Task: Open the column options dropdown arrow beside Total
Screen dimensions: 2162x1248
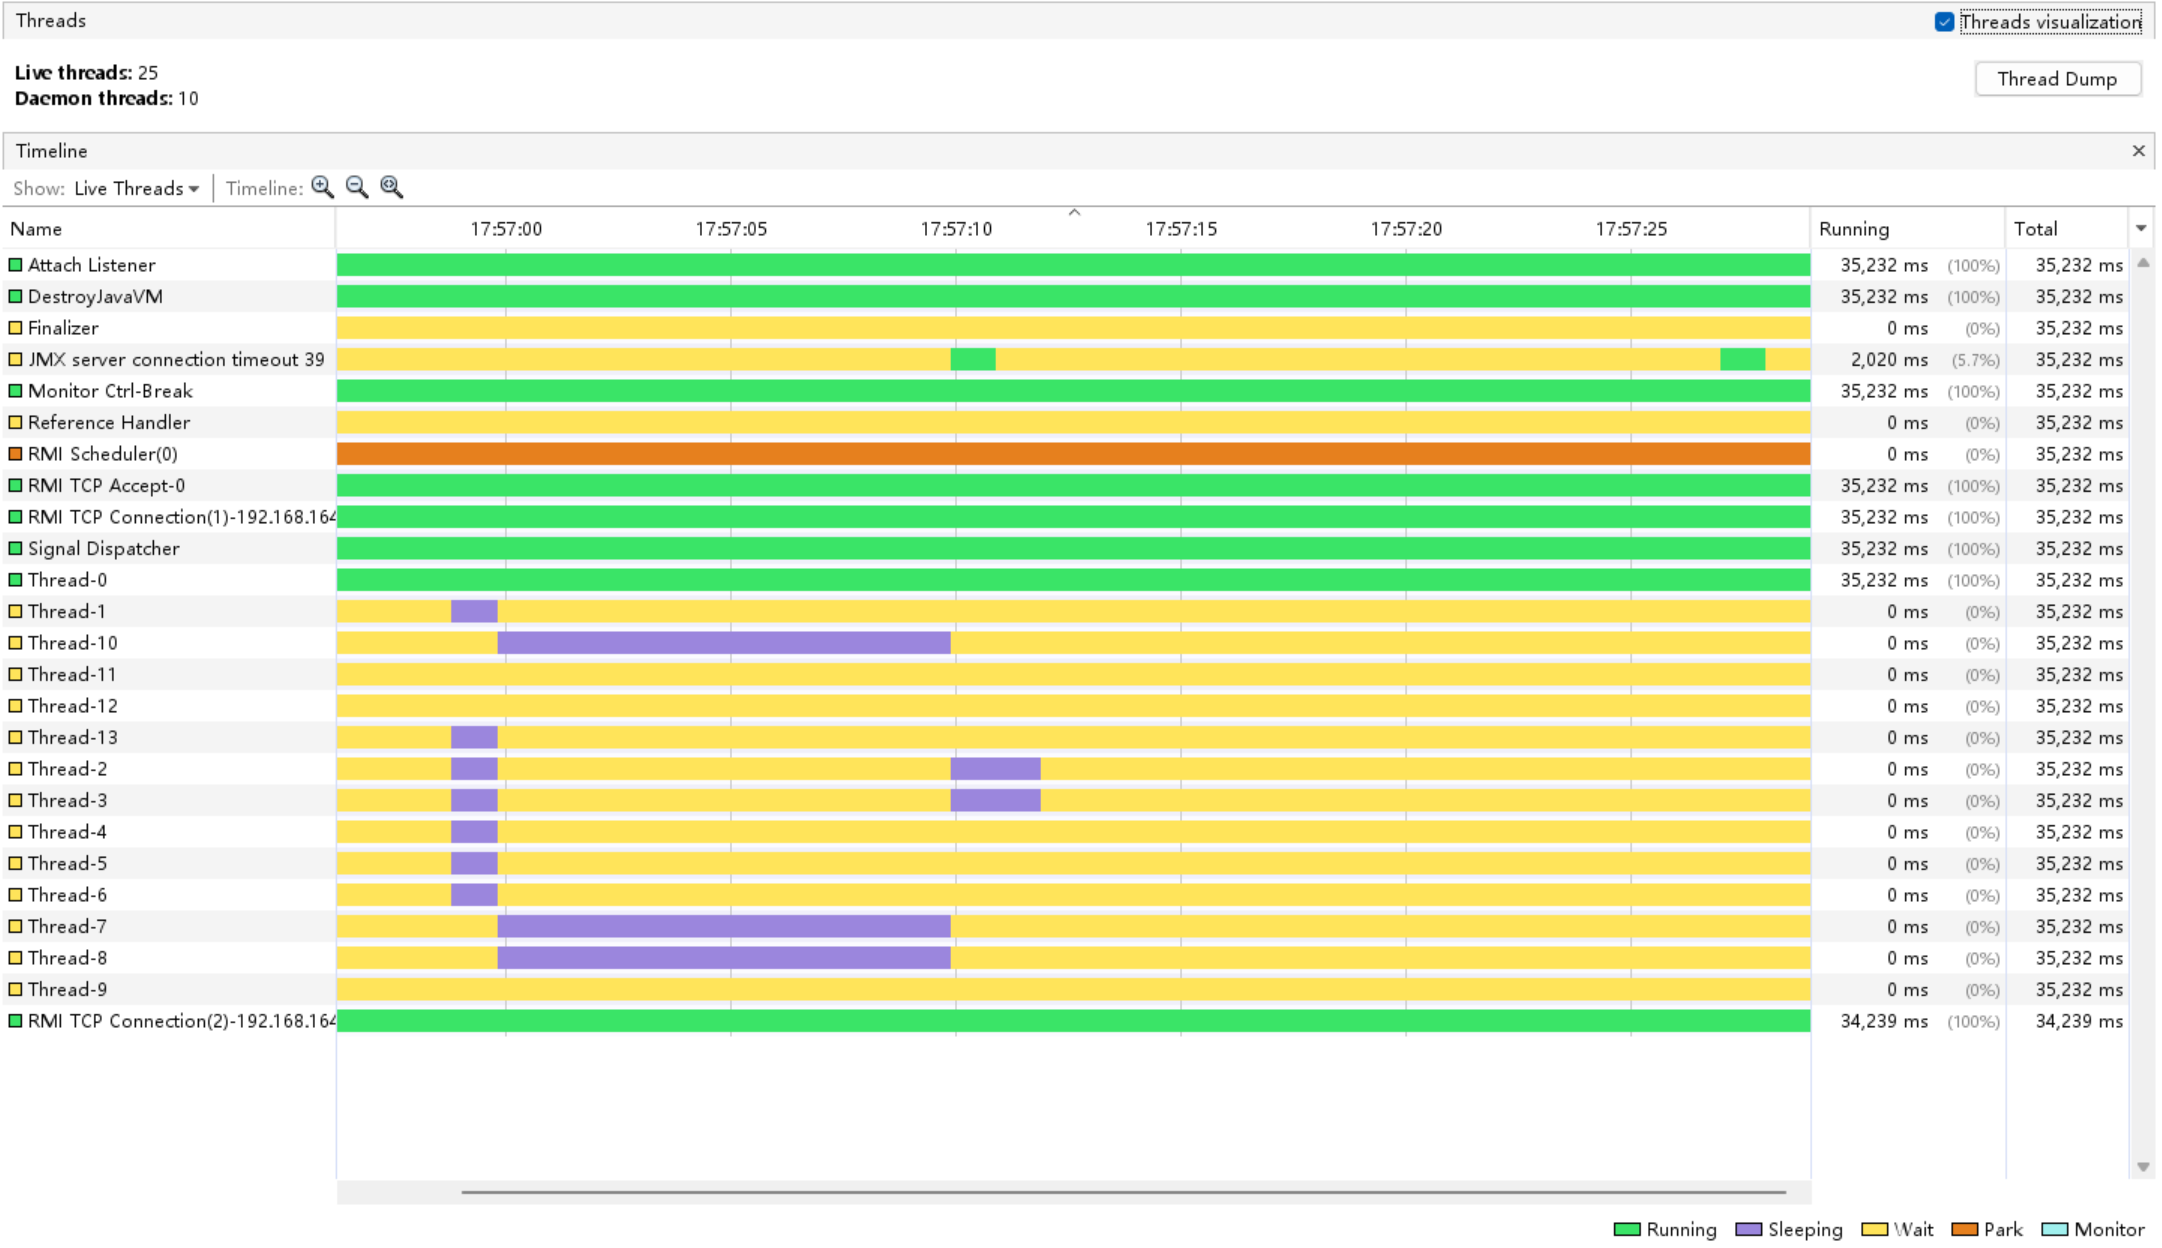Action: point(2141,229)
